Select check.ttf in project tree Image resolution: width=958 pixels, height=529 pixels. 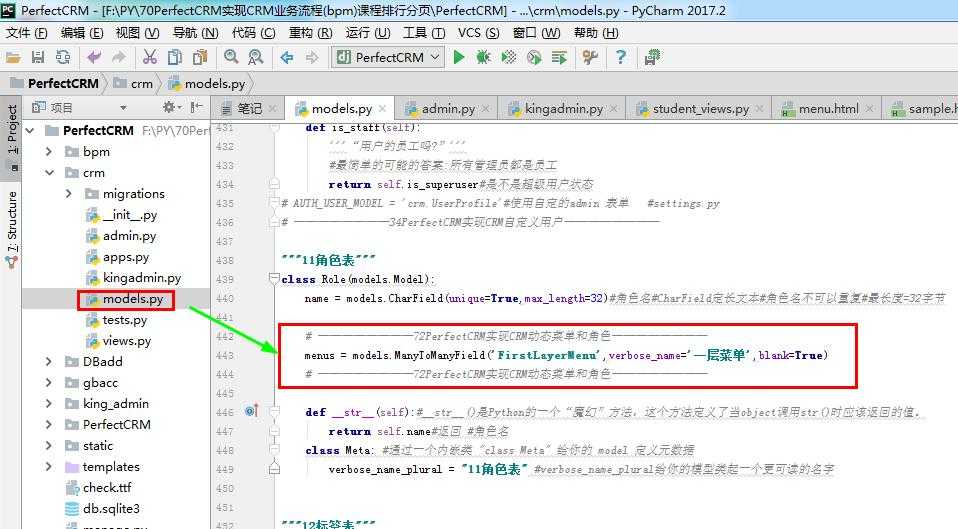point(107,488)
